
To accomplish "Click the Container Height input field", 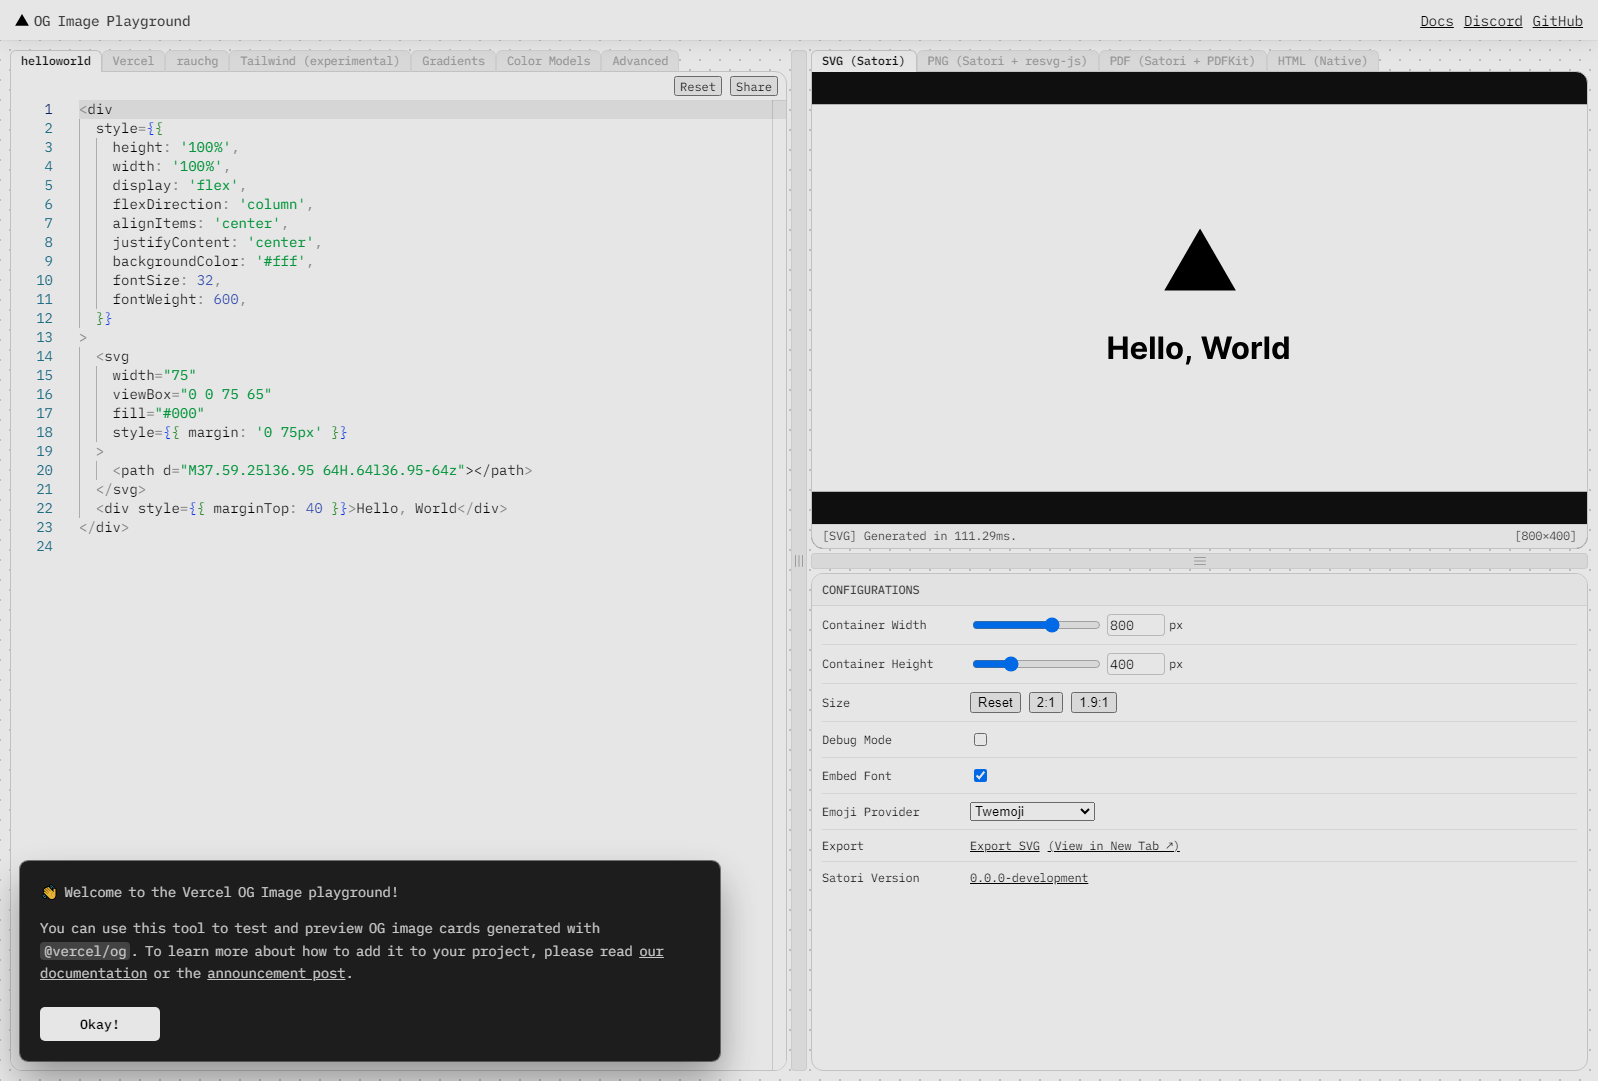I will (x=1136, y=664).
